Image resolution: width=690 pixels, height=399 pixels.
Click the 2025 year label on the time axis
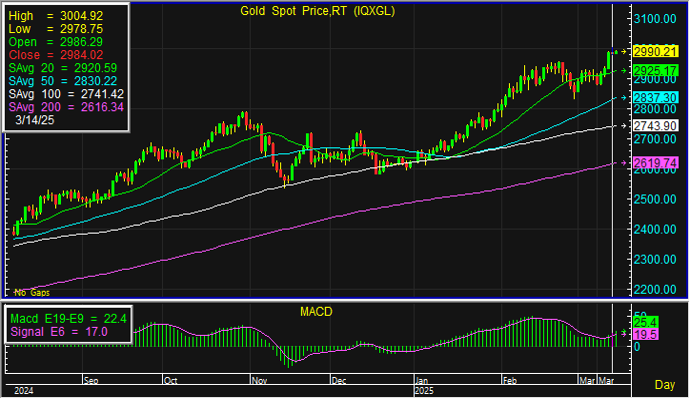tap(424, 391)
